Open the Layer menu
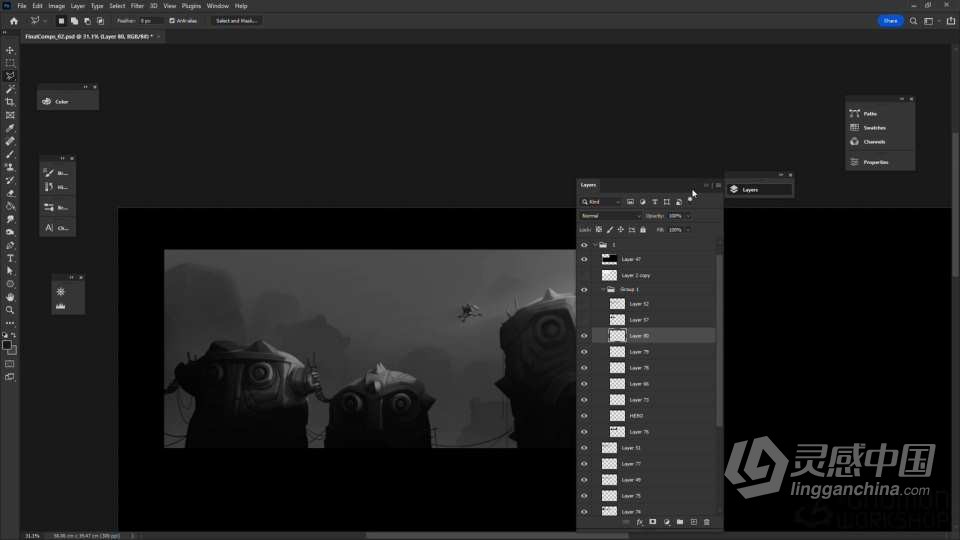Viewport: 960px width, 540px height. click(78, 6)
